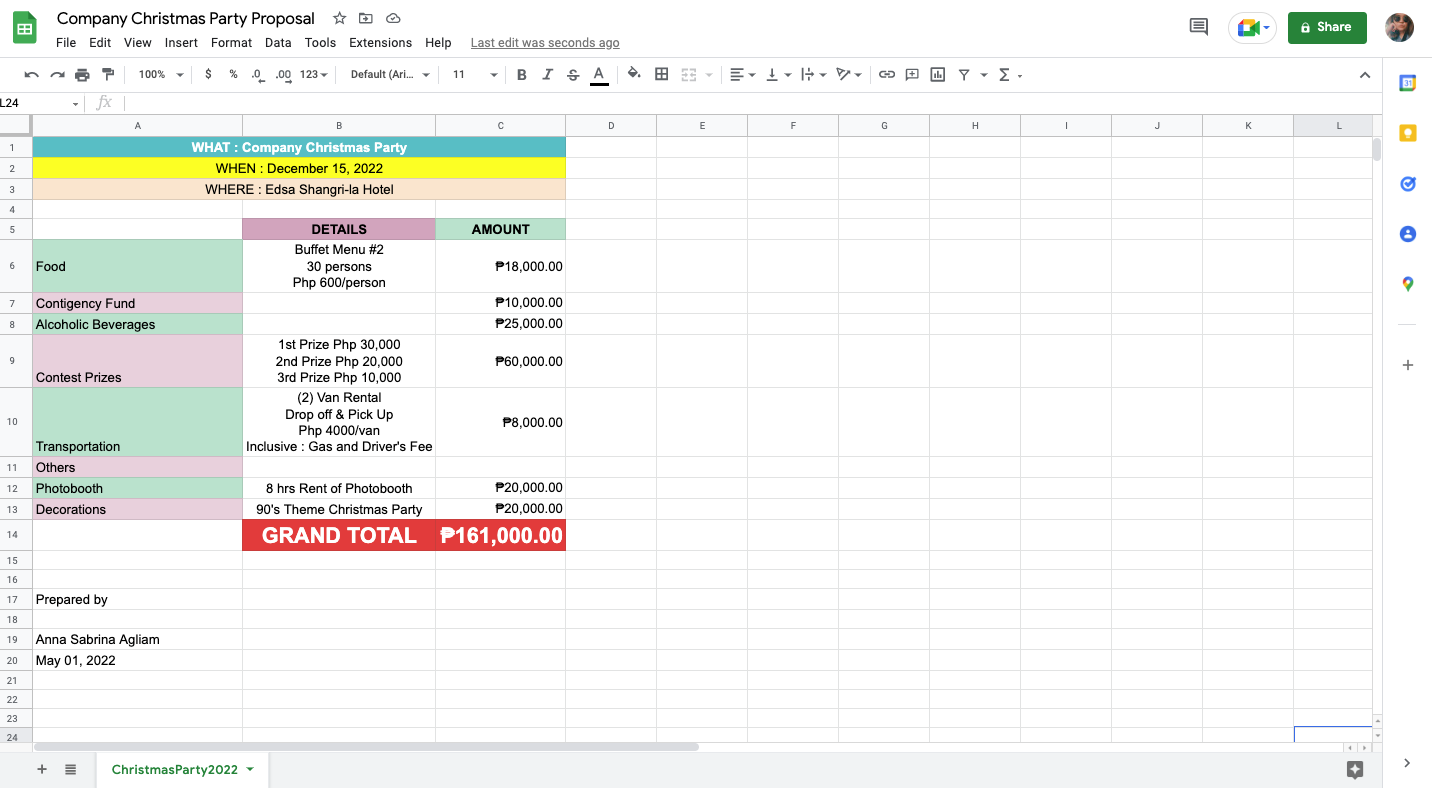View the cloud document status icon
Viewport: 1432px width, 788px height.
(393, 19)
